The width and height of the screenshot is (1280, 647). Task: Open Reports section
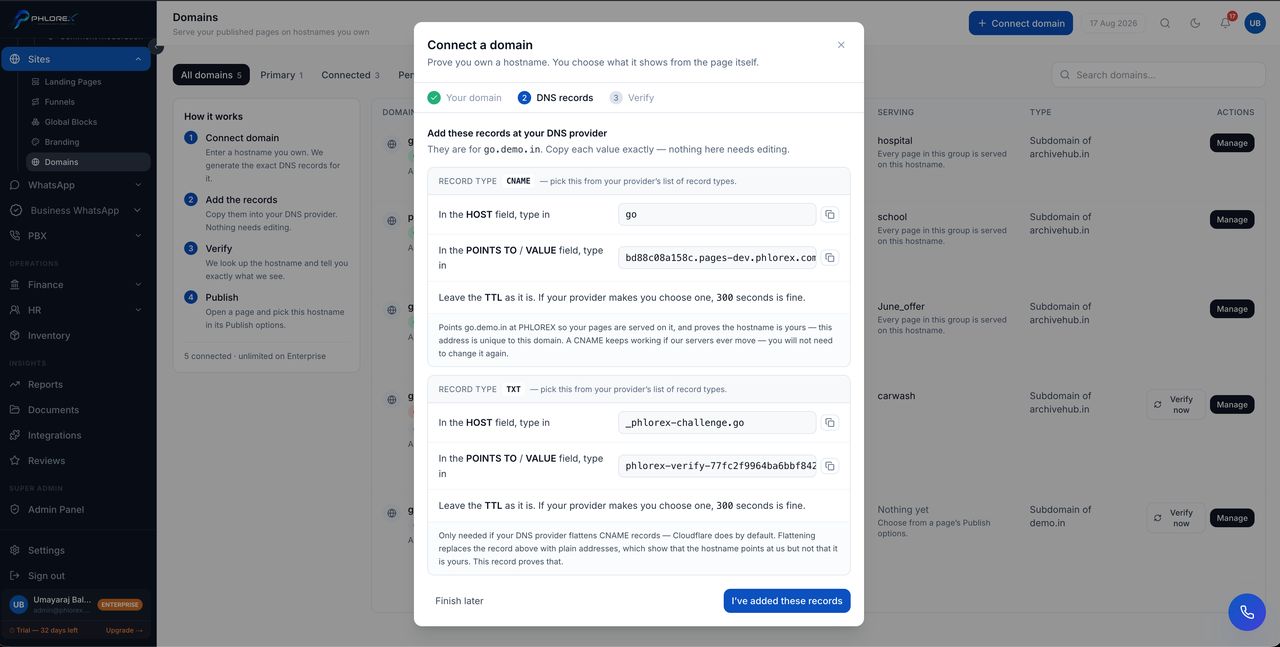pyautogui.click(x=45, y=384)
